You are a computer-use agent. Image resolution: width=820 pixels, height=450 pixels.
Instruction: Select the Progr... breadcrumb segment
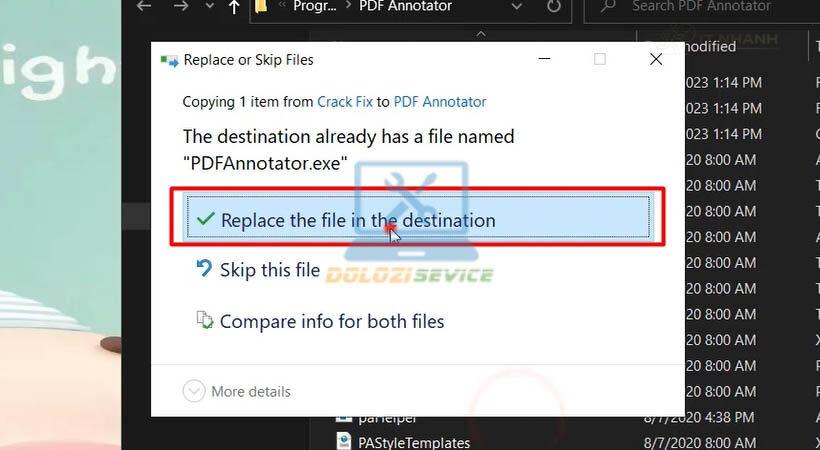(314, 6)
